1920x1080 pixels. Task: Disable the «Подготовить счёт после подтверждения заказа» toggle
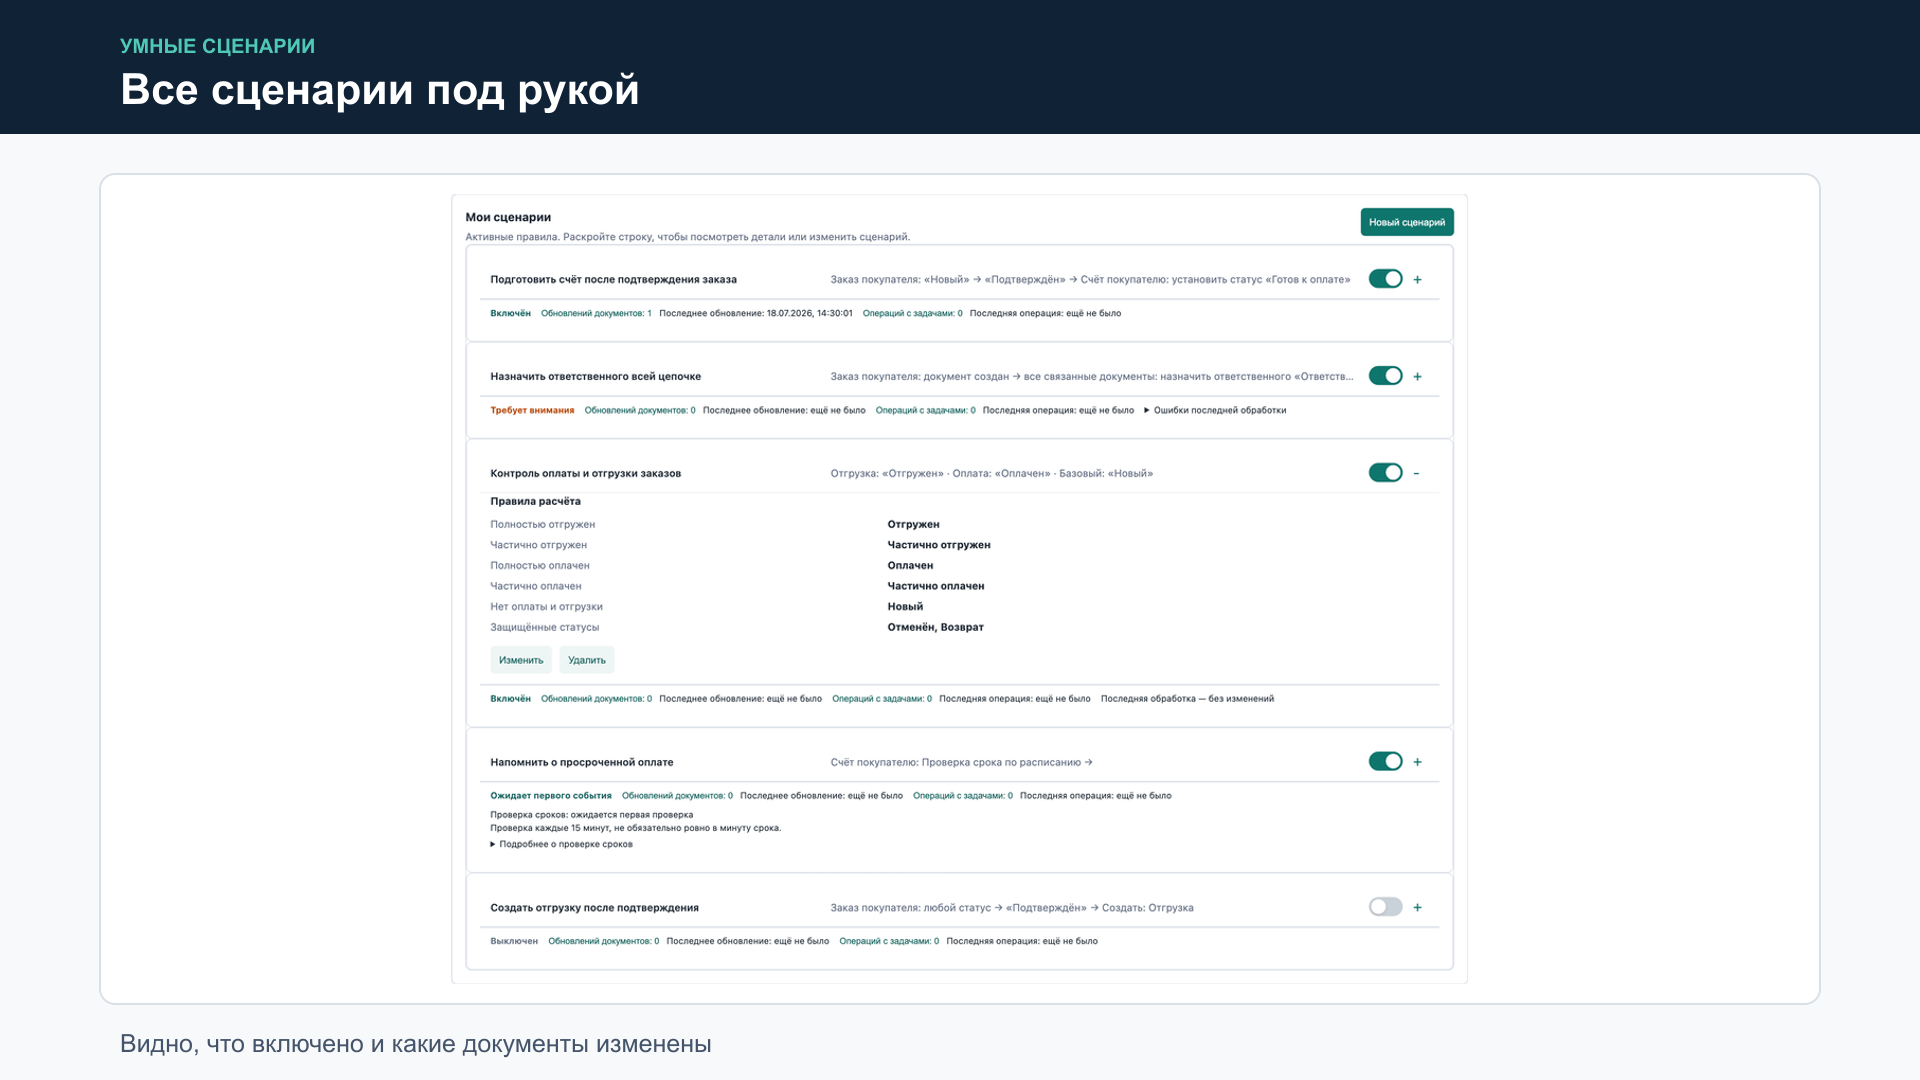click(x=1385, y=279)
